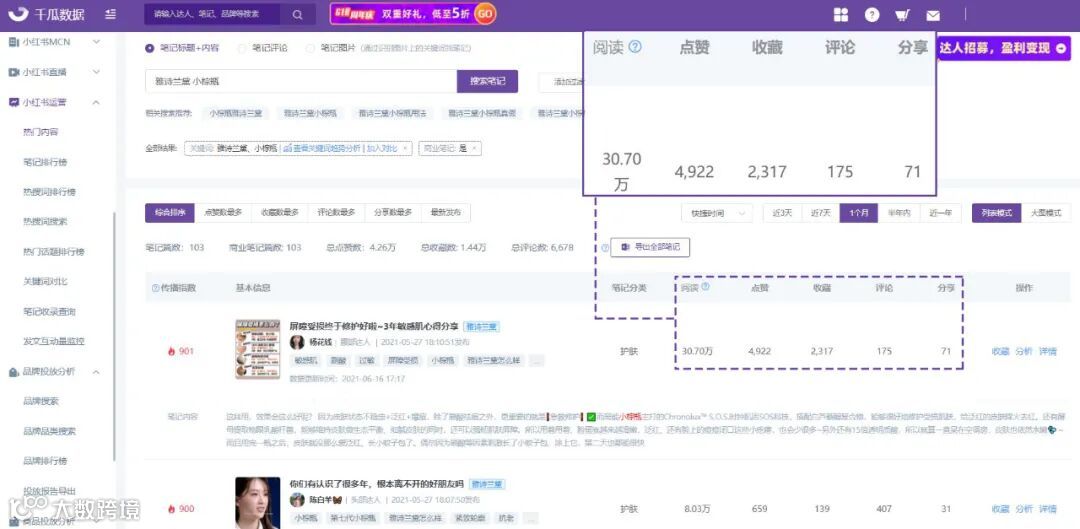The image size is (1080, 529).
Task: Open 笔记排行榜 in the sidebar
Action: (x=45, y=162)
